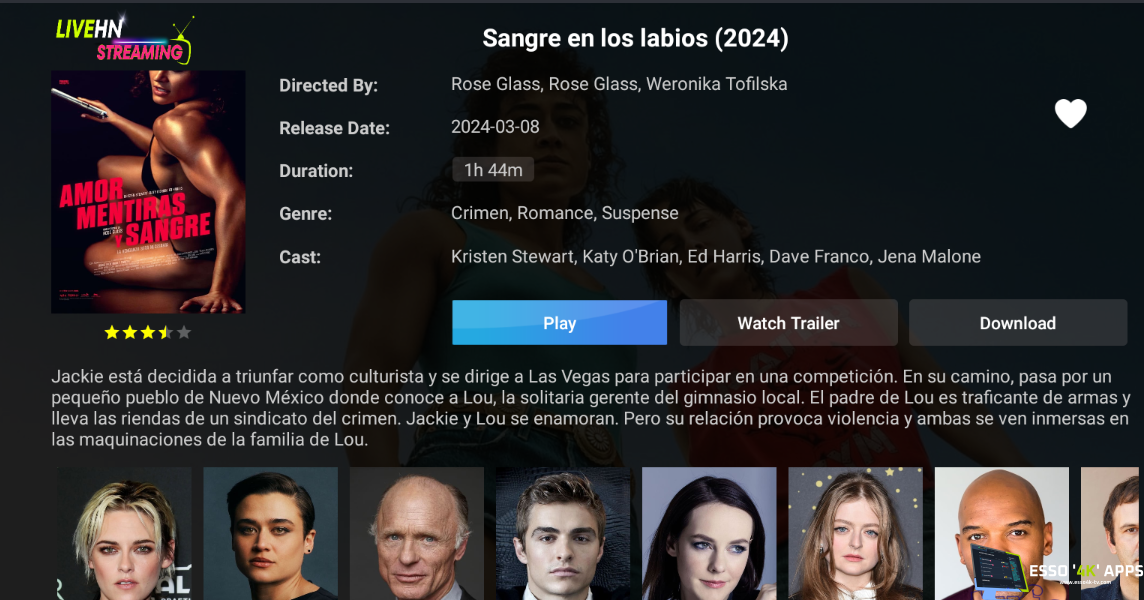The width and height of the screenshot is (1144, 600).
Task: Download the movie using the Download button
Action: (1018, 323)
